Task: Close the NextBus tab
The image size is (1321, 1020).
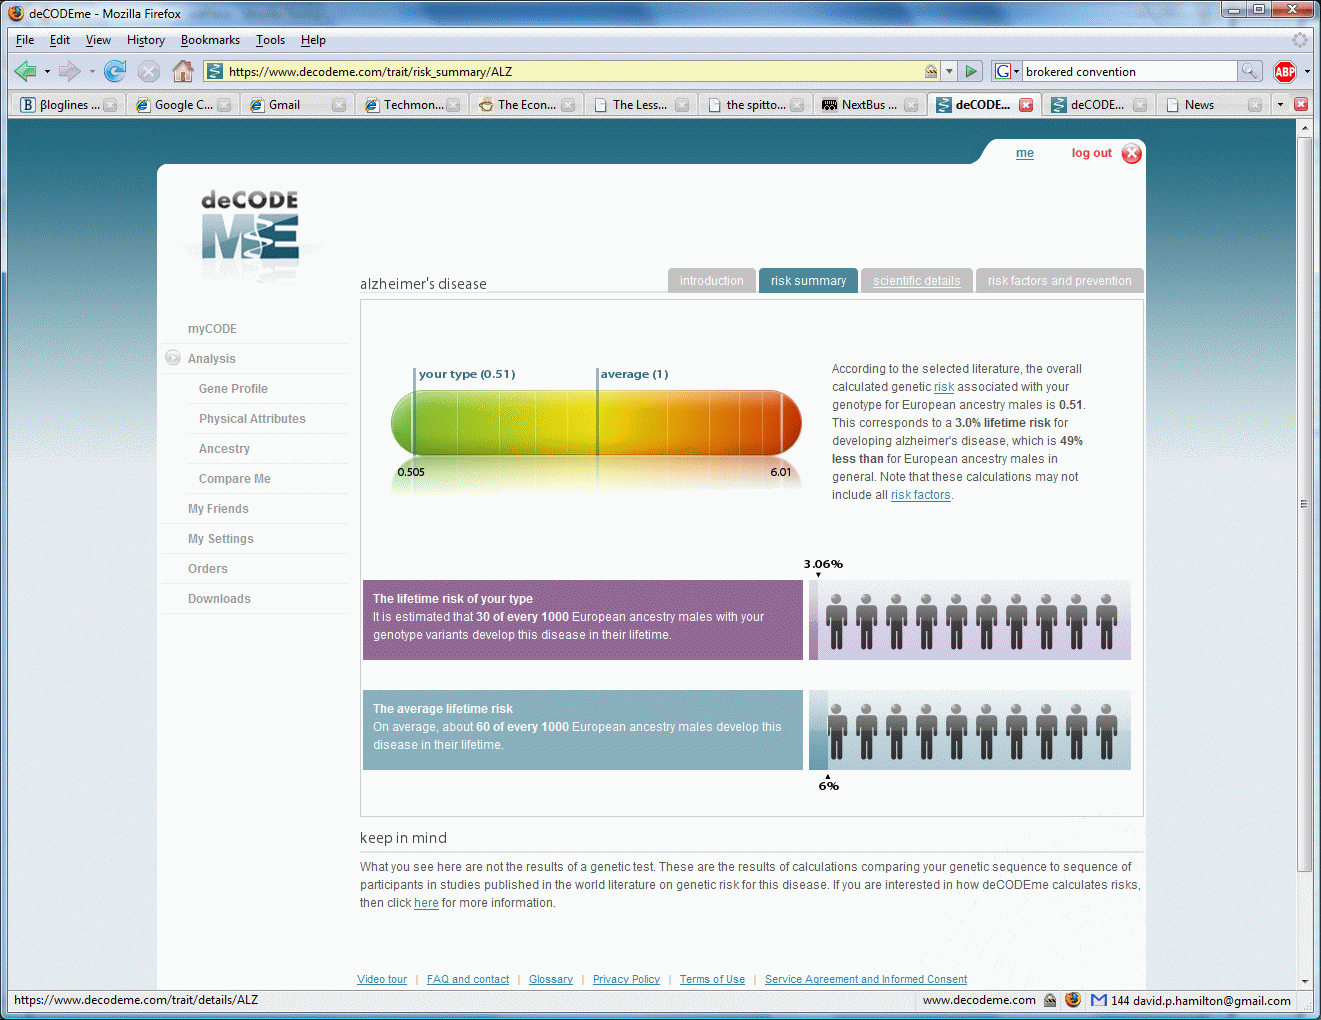Action: (x=911, y=105)
